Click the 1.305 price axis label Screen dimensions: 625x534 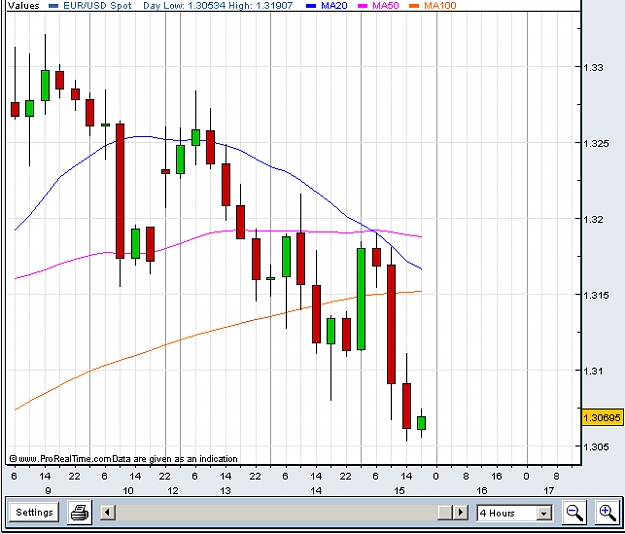point(596,447)
